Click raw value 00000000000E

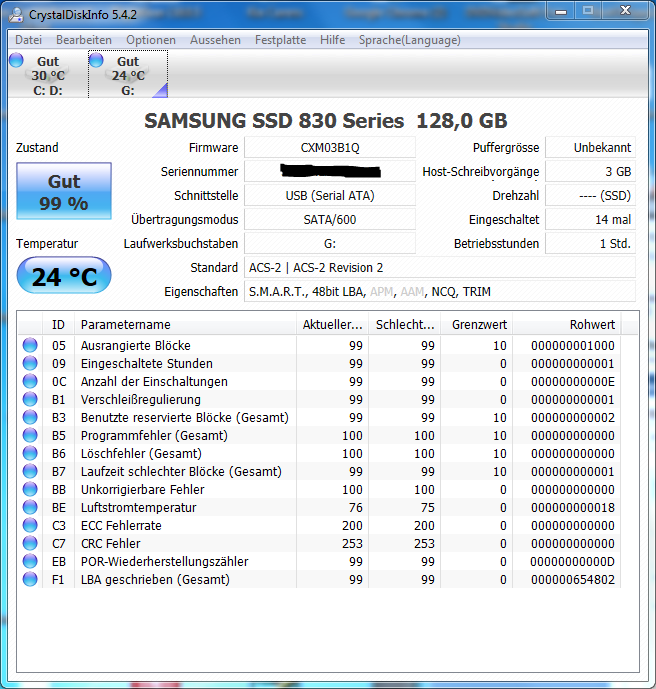(573, 382)
